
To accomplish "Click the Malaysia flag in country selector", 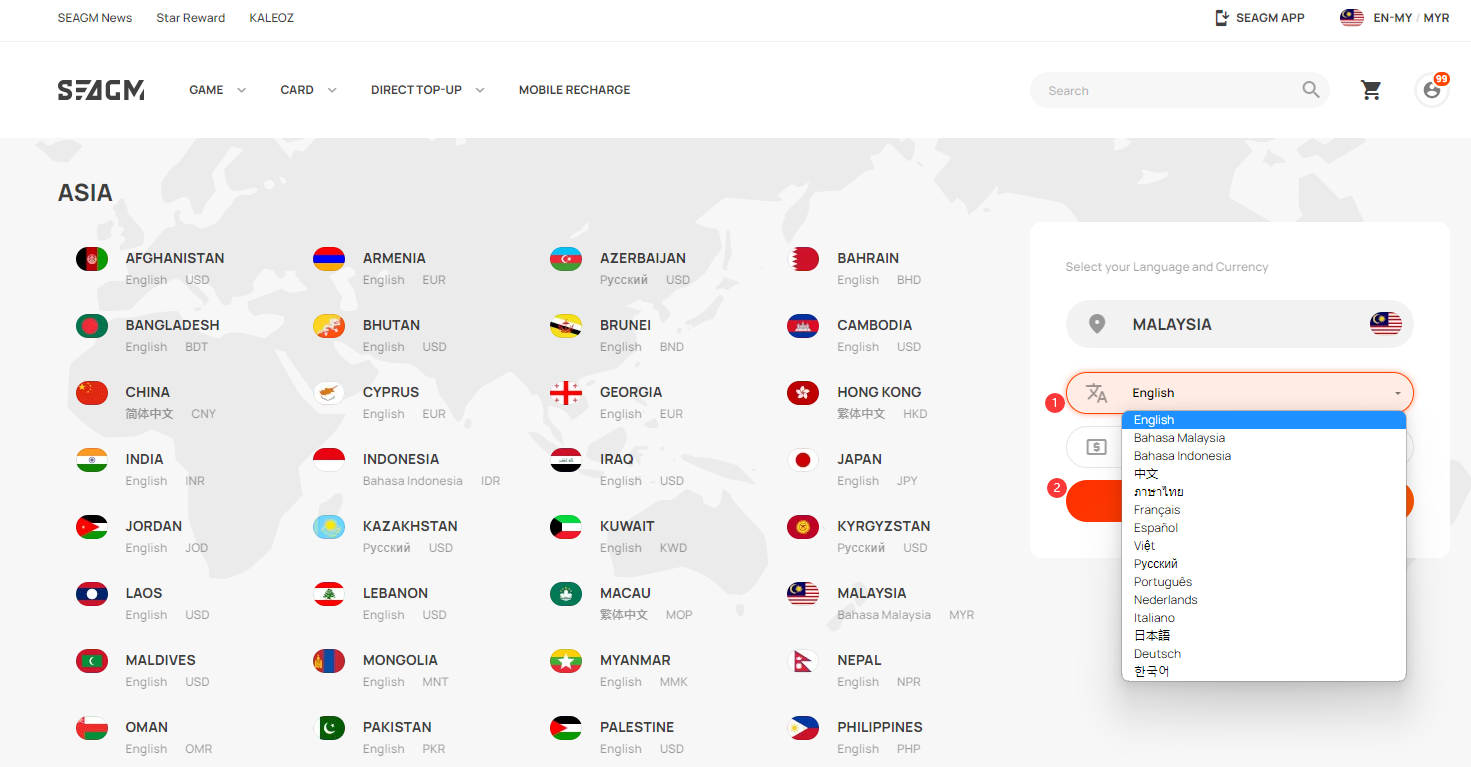I will click(x=1386, y=324).
